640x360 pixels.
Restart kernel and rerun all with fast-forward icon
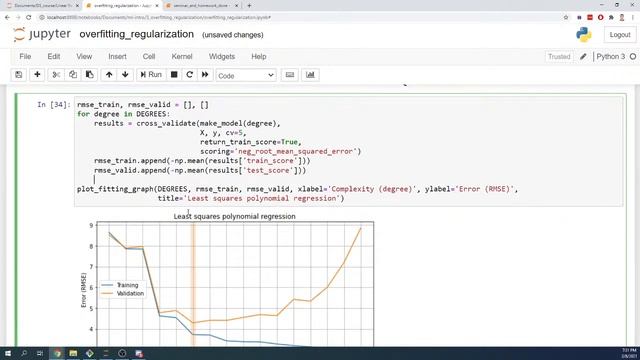click(205, 75)
